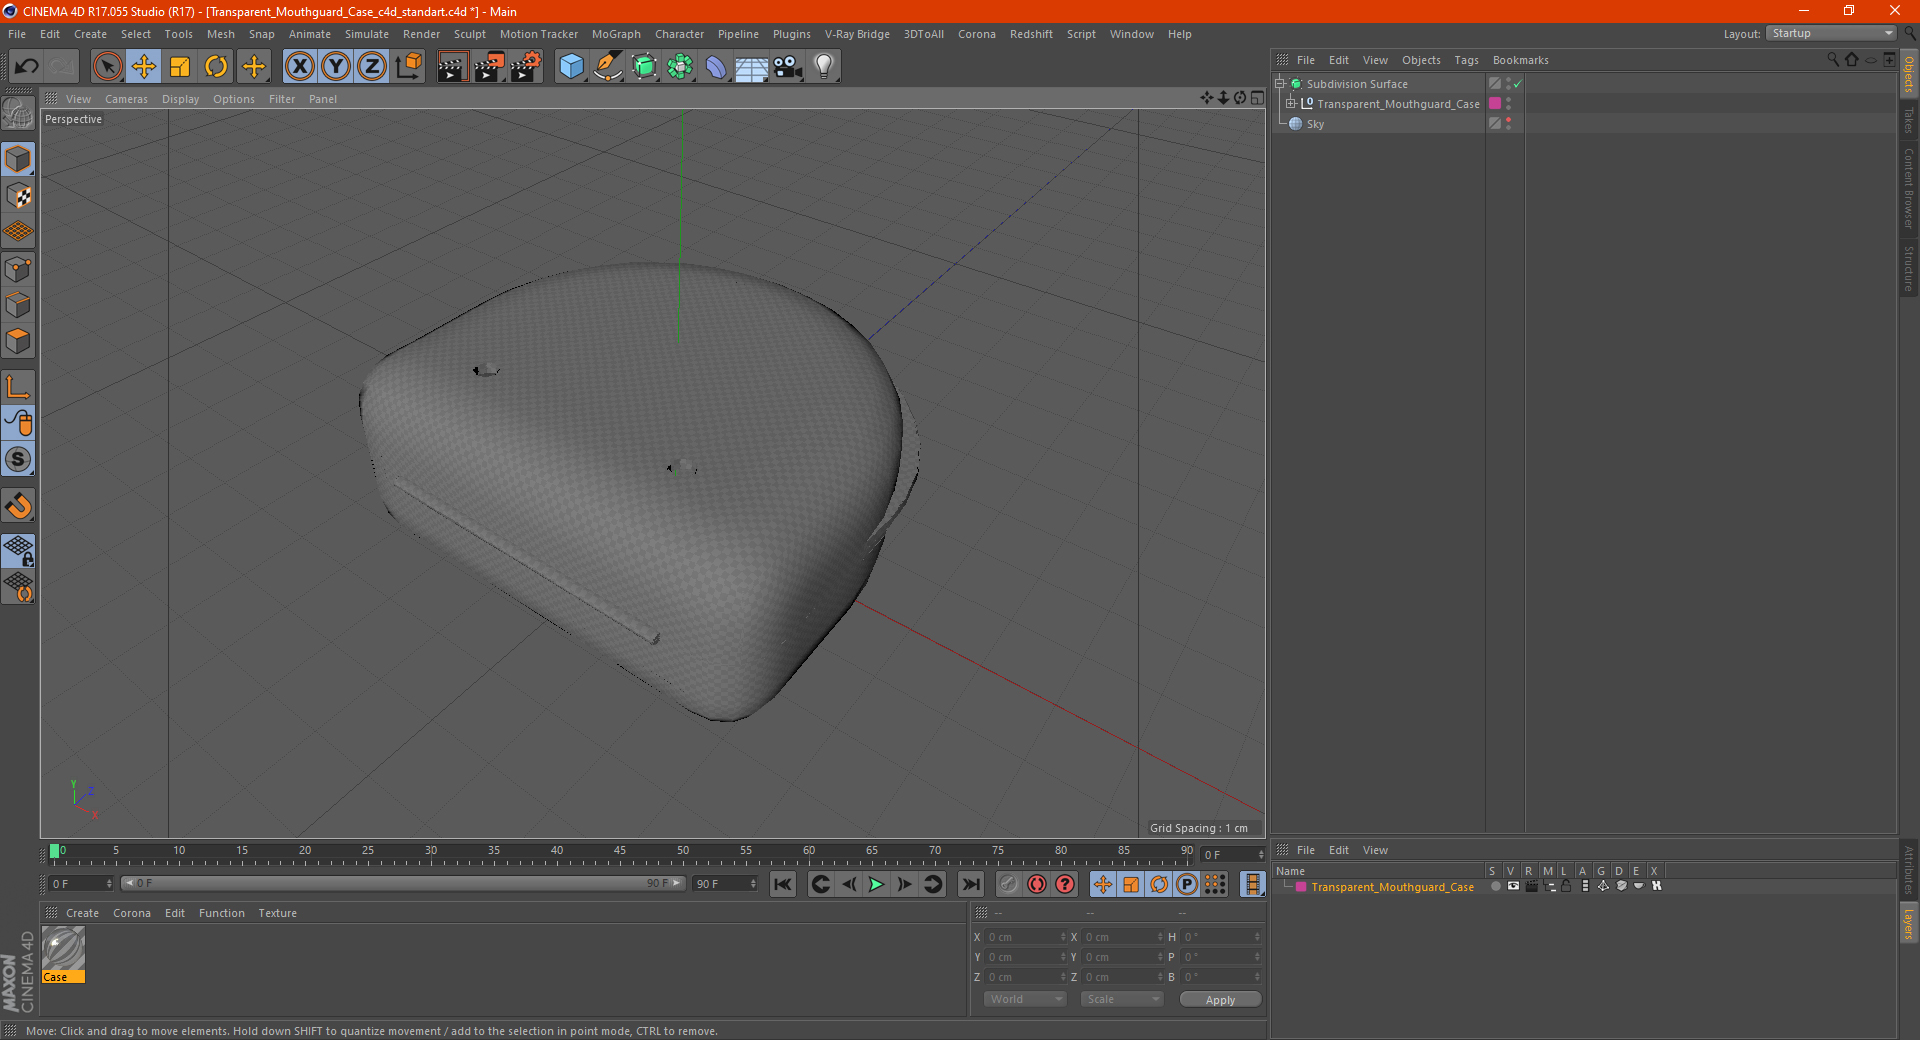Open the Layout Startup dropdown
The height and width of the screenshot is (1040, 1920).
pyautogui.click(x=1832, y=33)
